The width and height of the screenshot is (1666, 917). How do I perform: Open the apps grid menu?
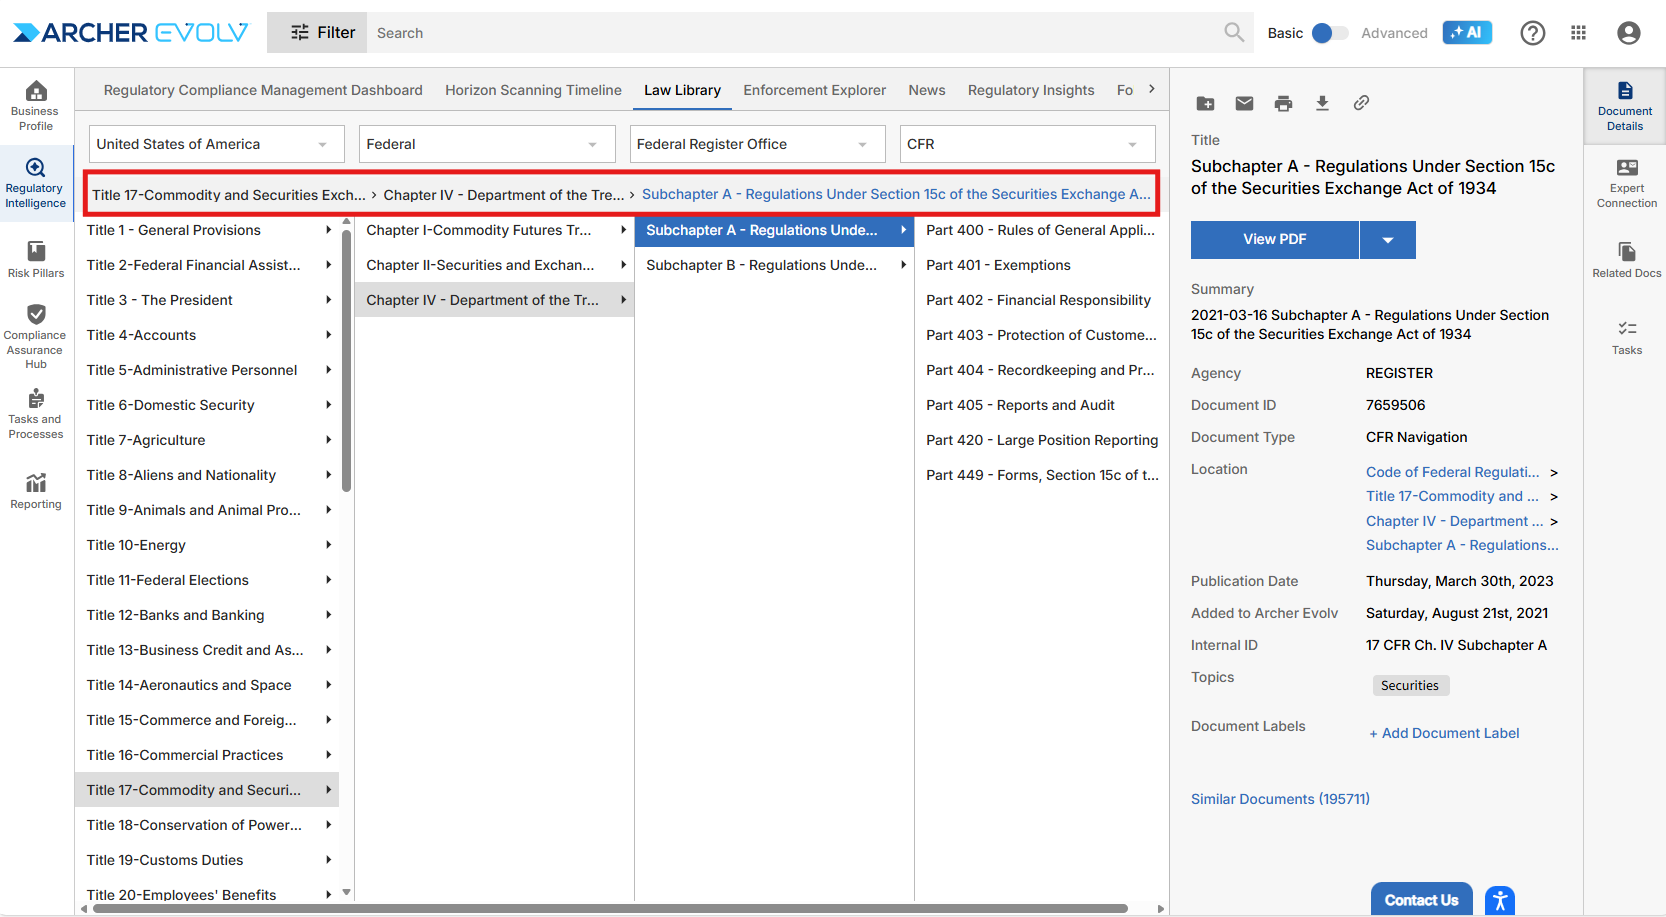coord(1578,33)
